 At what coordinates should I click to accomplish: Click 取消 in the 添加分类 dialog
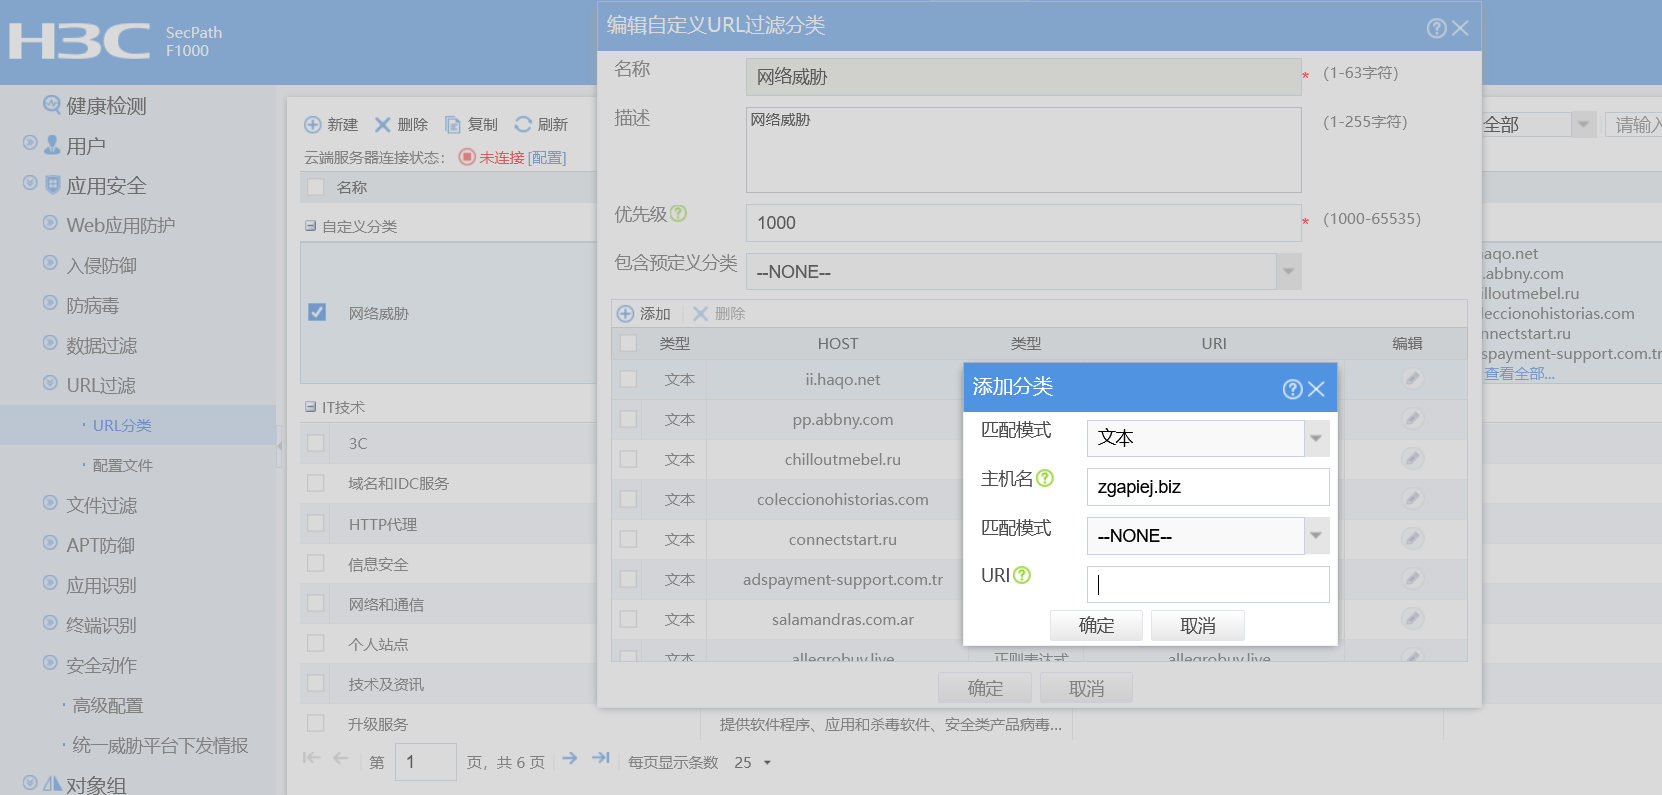(1197, 625)
